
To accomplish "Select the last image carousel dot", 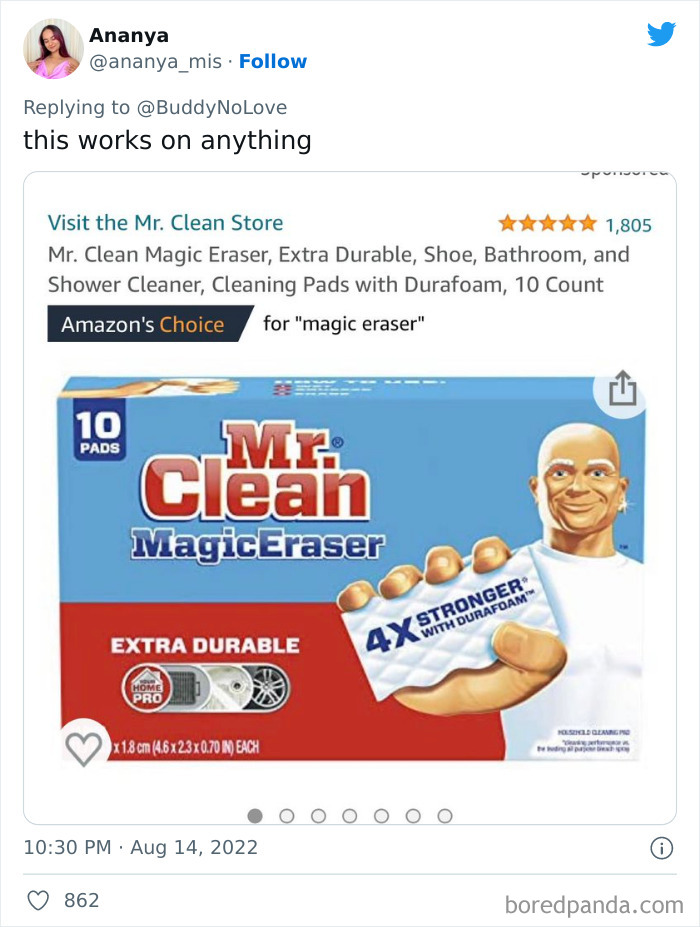I will tap(445, 816).
